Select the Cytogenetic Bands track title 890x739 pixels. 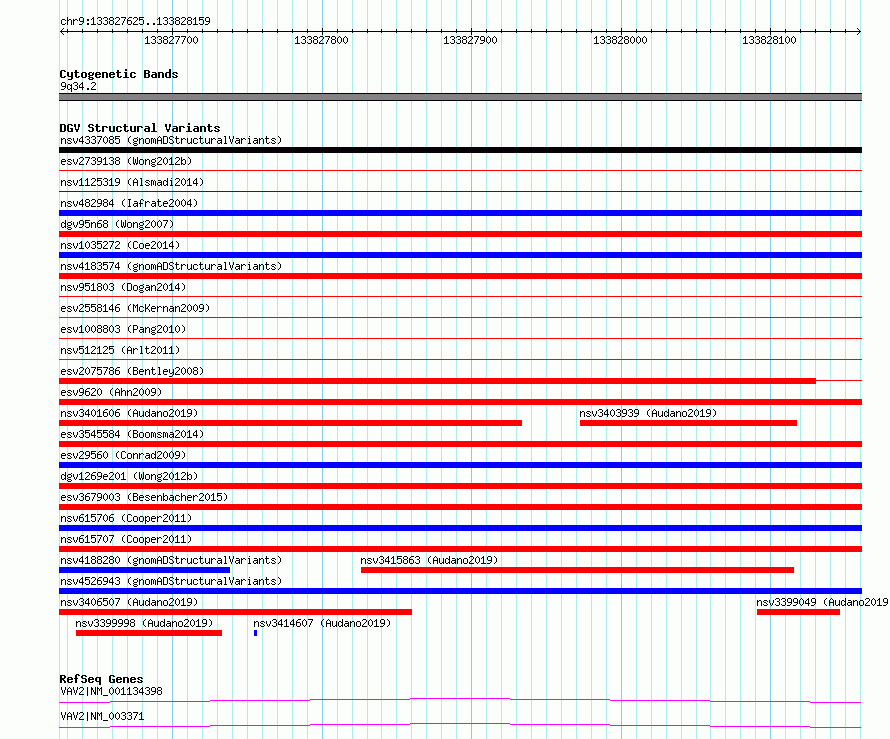[119, 74]
